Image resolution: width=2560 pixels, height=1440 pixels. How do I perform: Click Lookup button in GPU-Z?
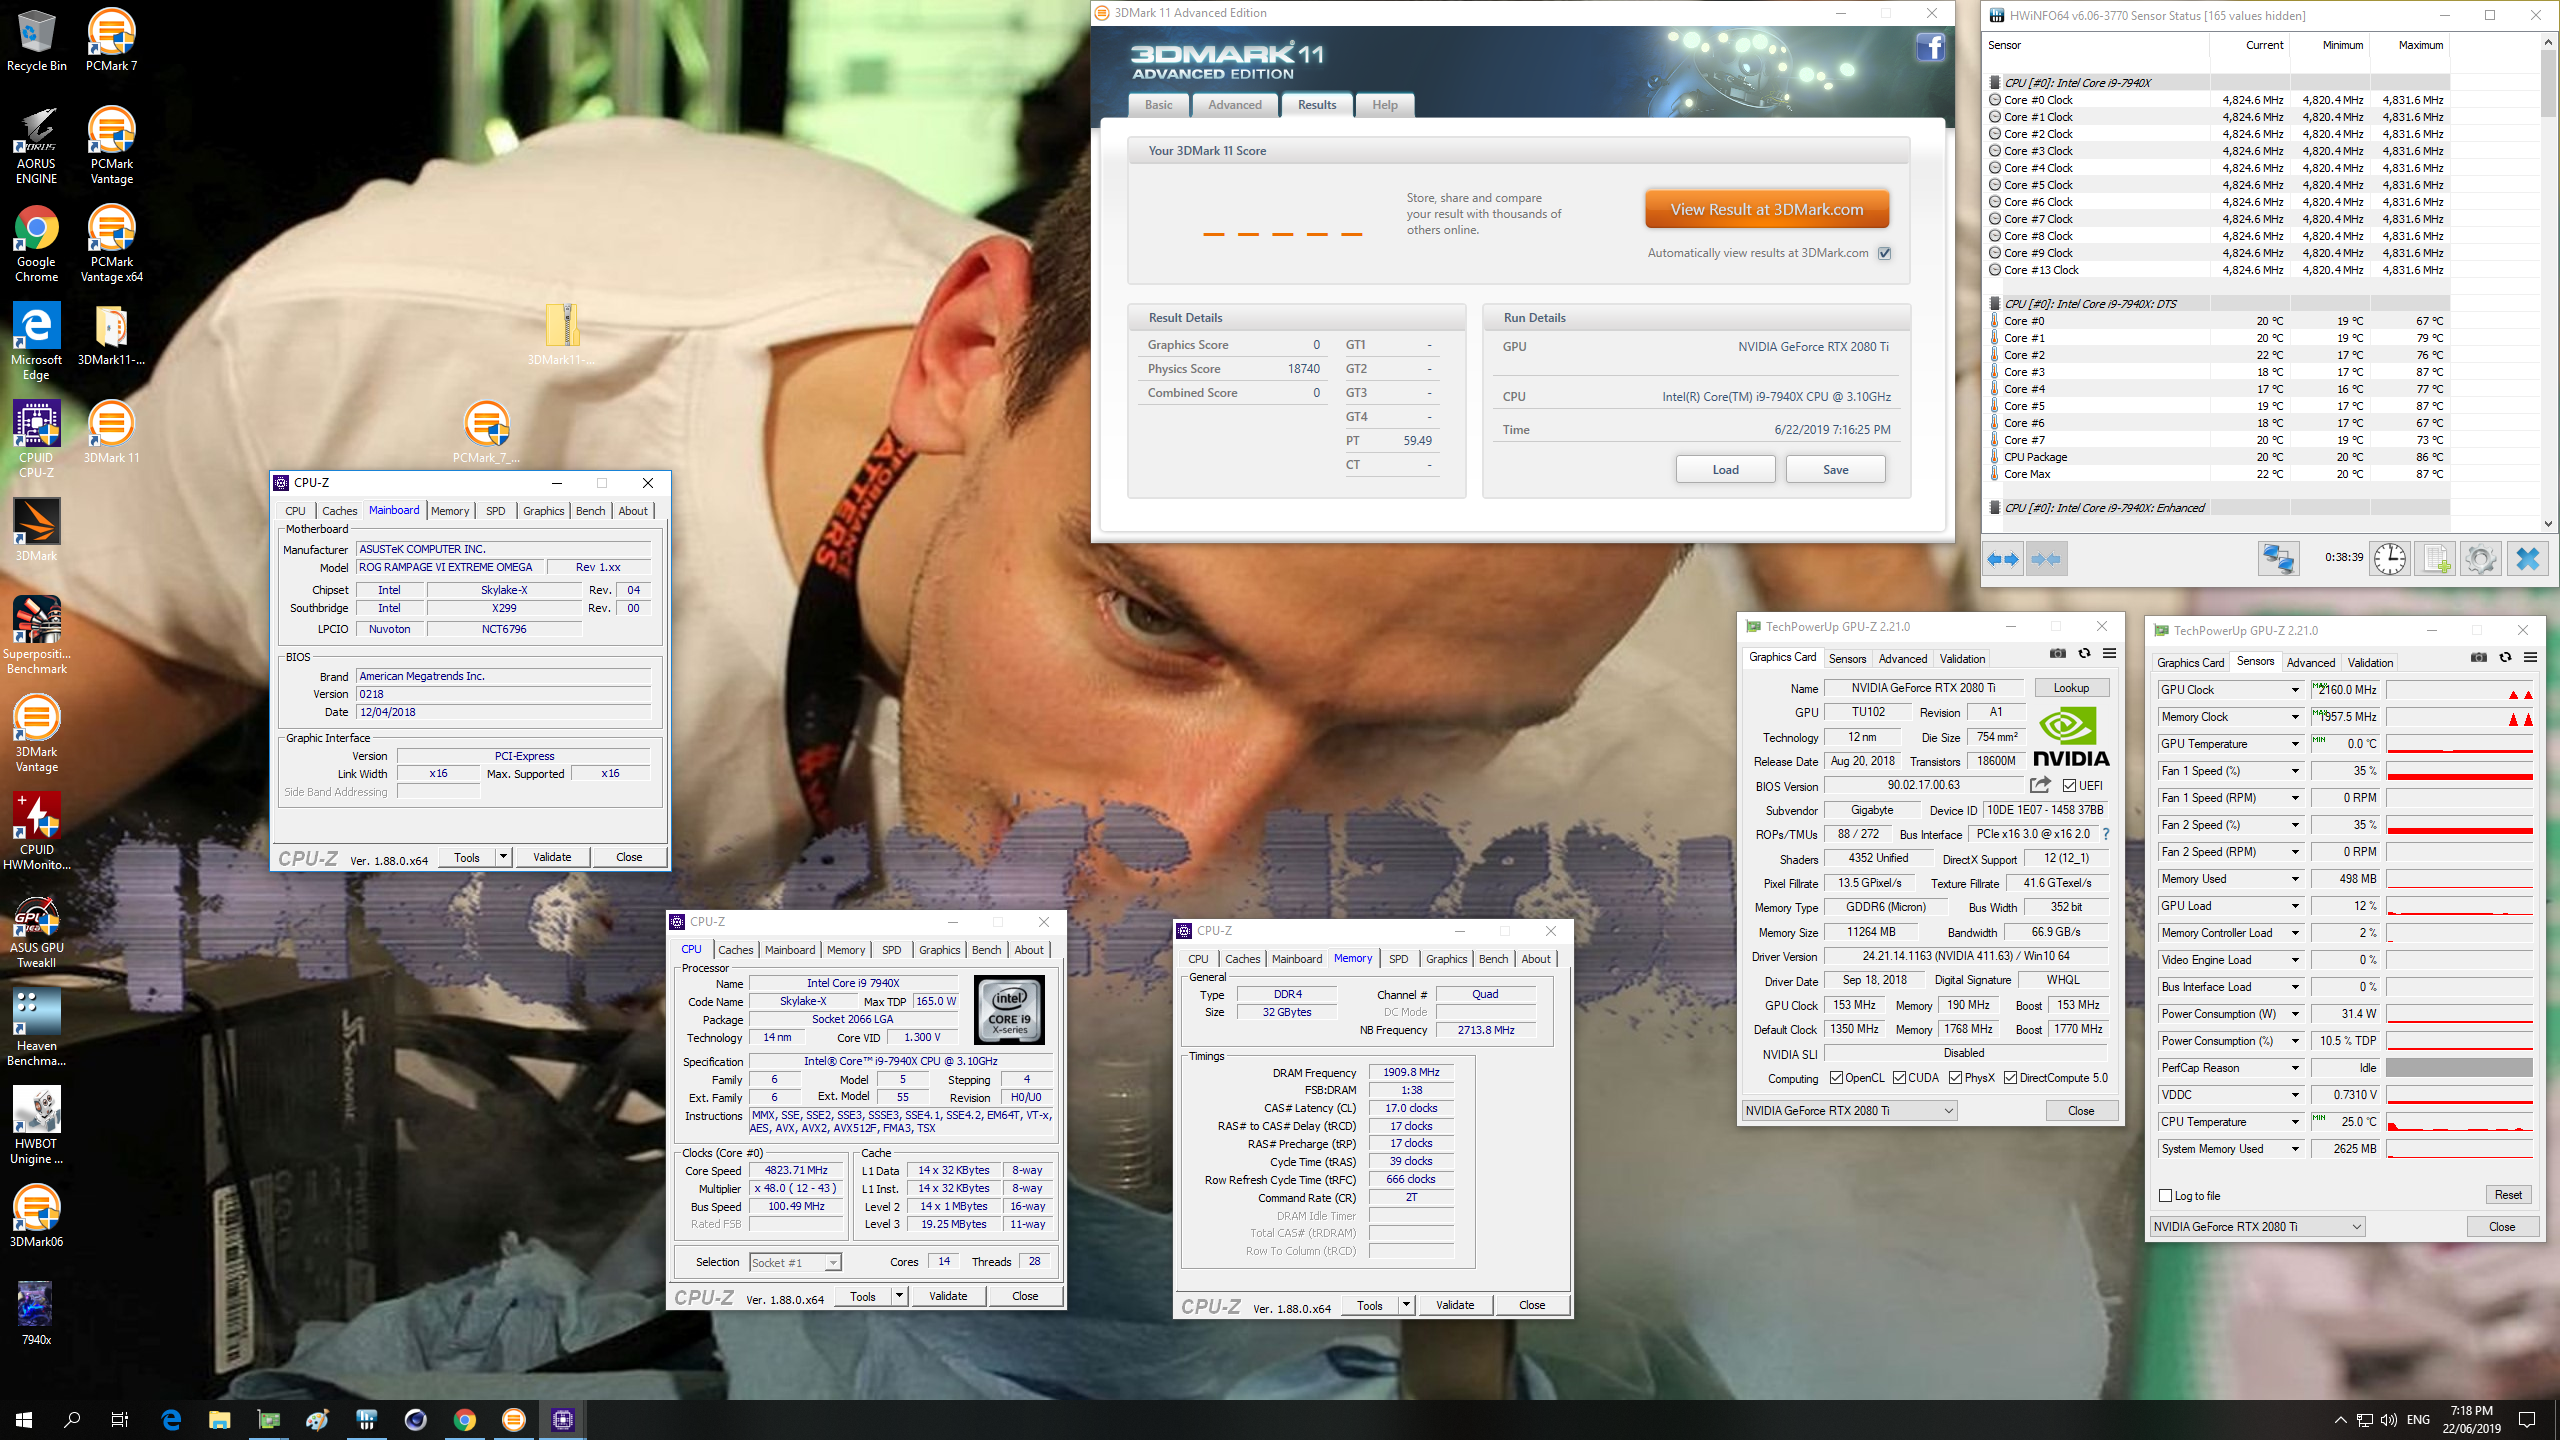[2071, 688]
